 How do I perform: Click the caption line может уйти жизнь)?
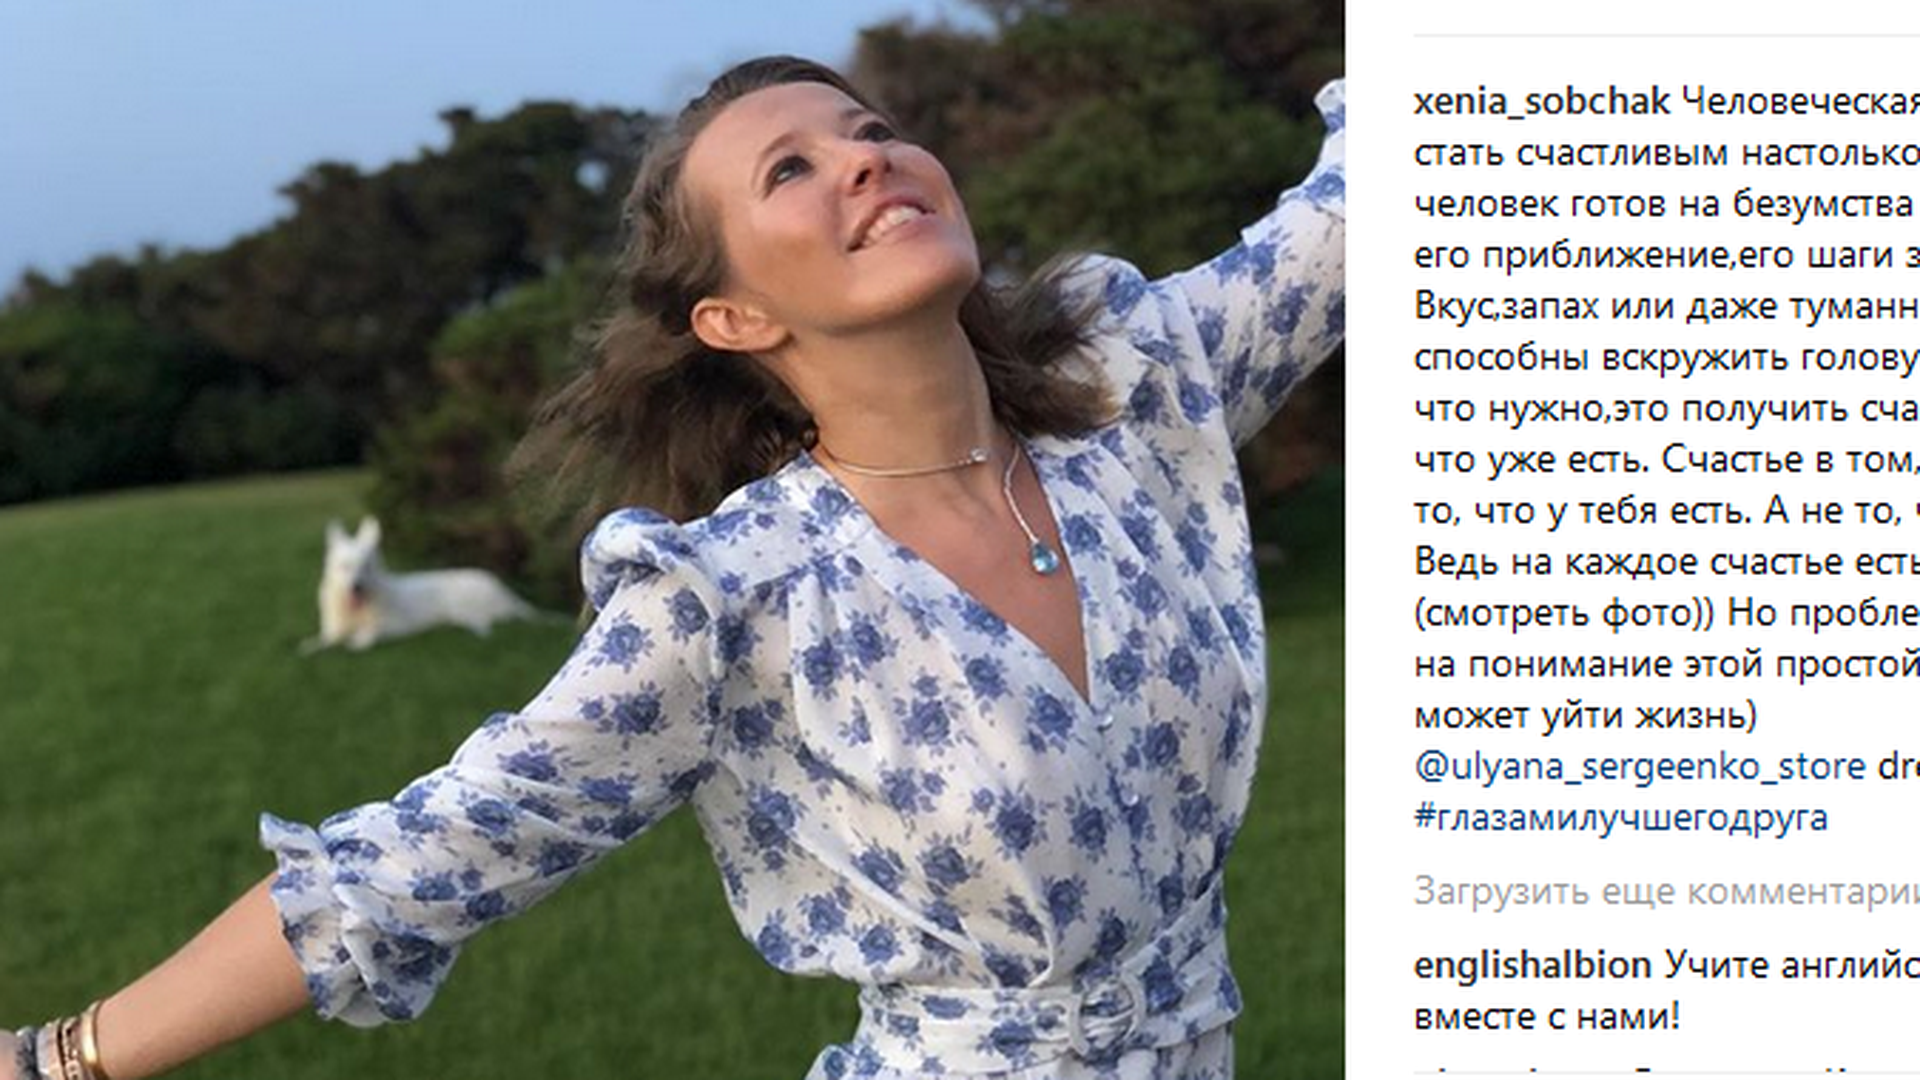(1586, 716)
